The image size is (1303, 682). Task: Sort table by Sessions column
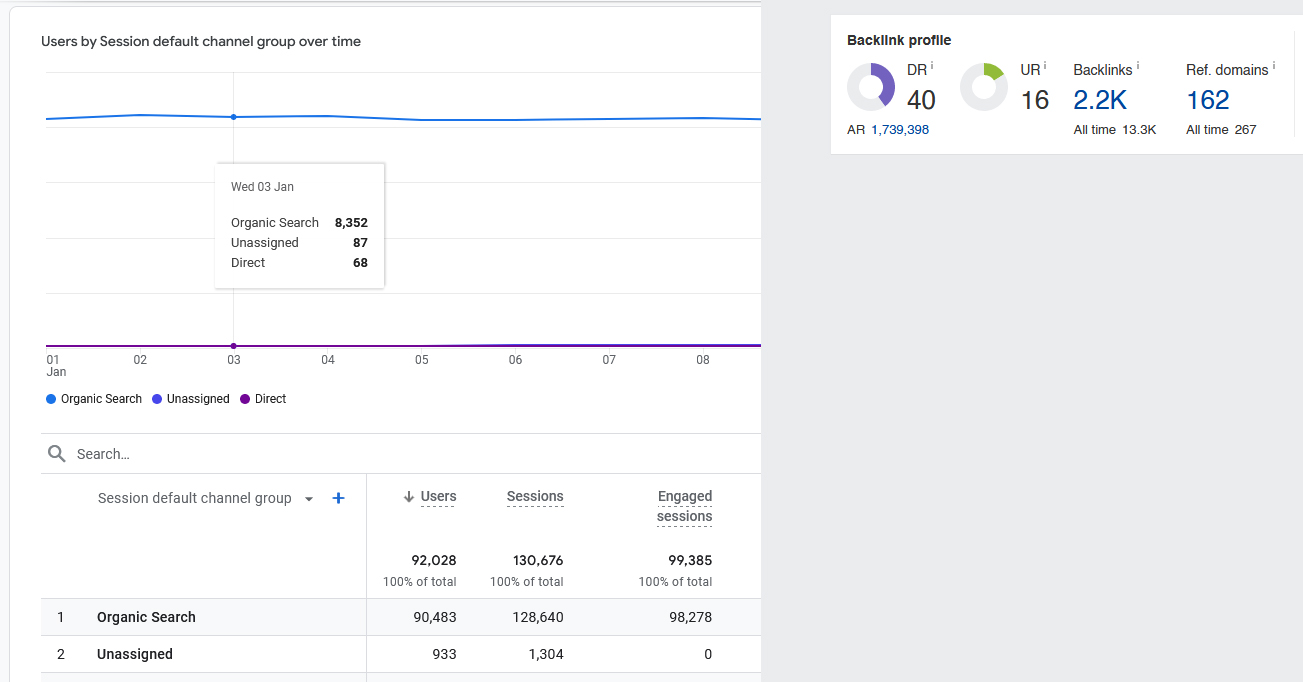[535, 497]
